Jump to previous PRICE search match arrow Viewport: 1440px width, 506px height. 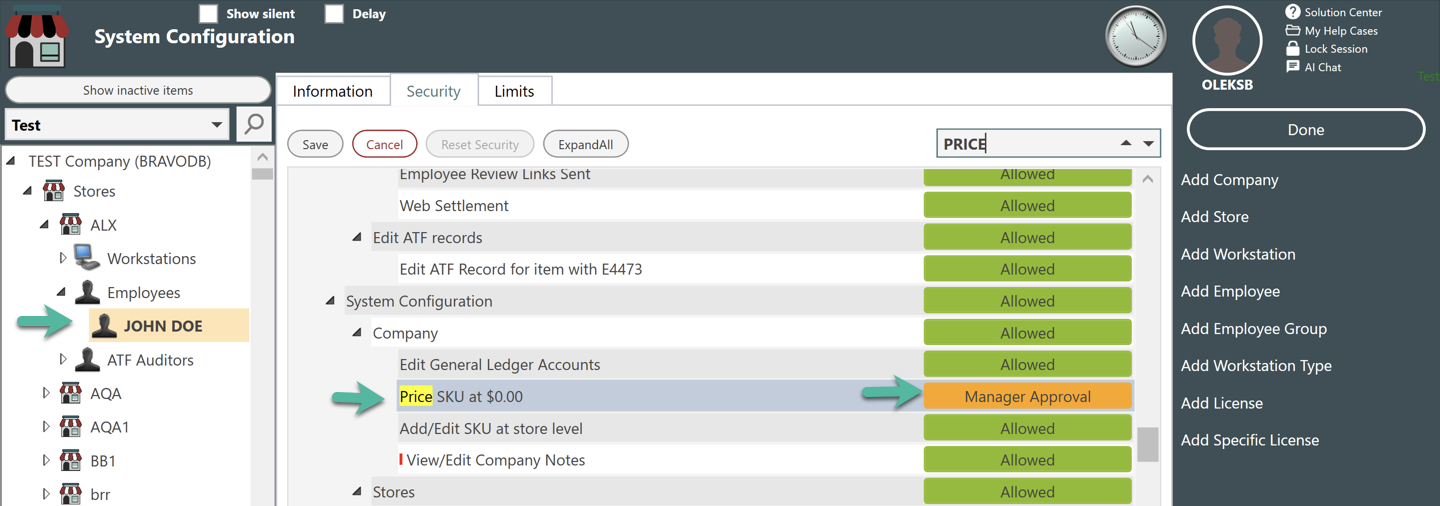(1126, 143)
